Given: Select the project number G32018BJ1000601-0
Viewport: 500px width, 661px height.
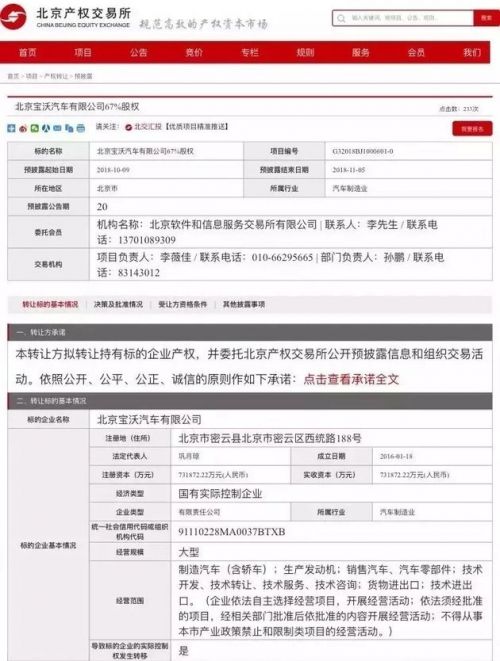Looking at the screenshot, I should coord(363,151).
